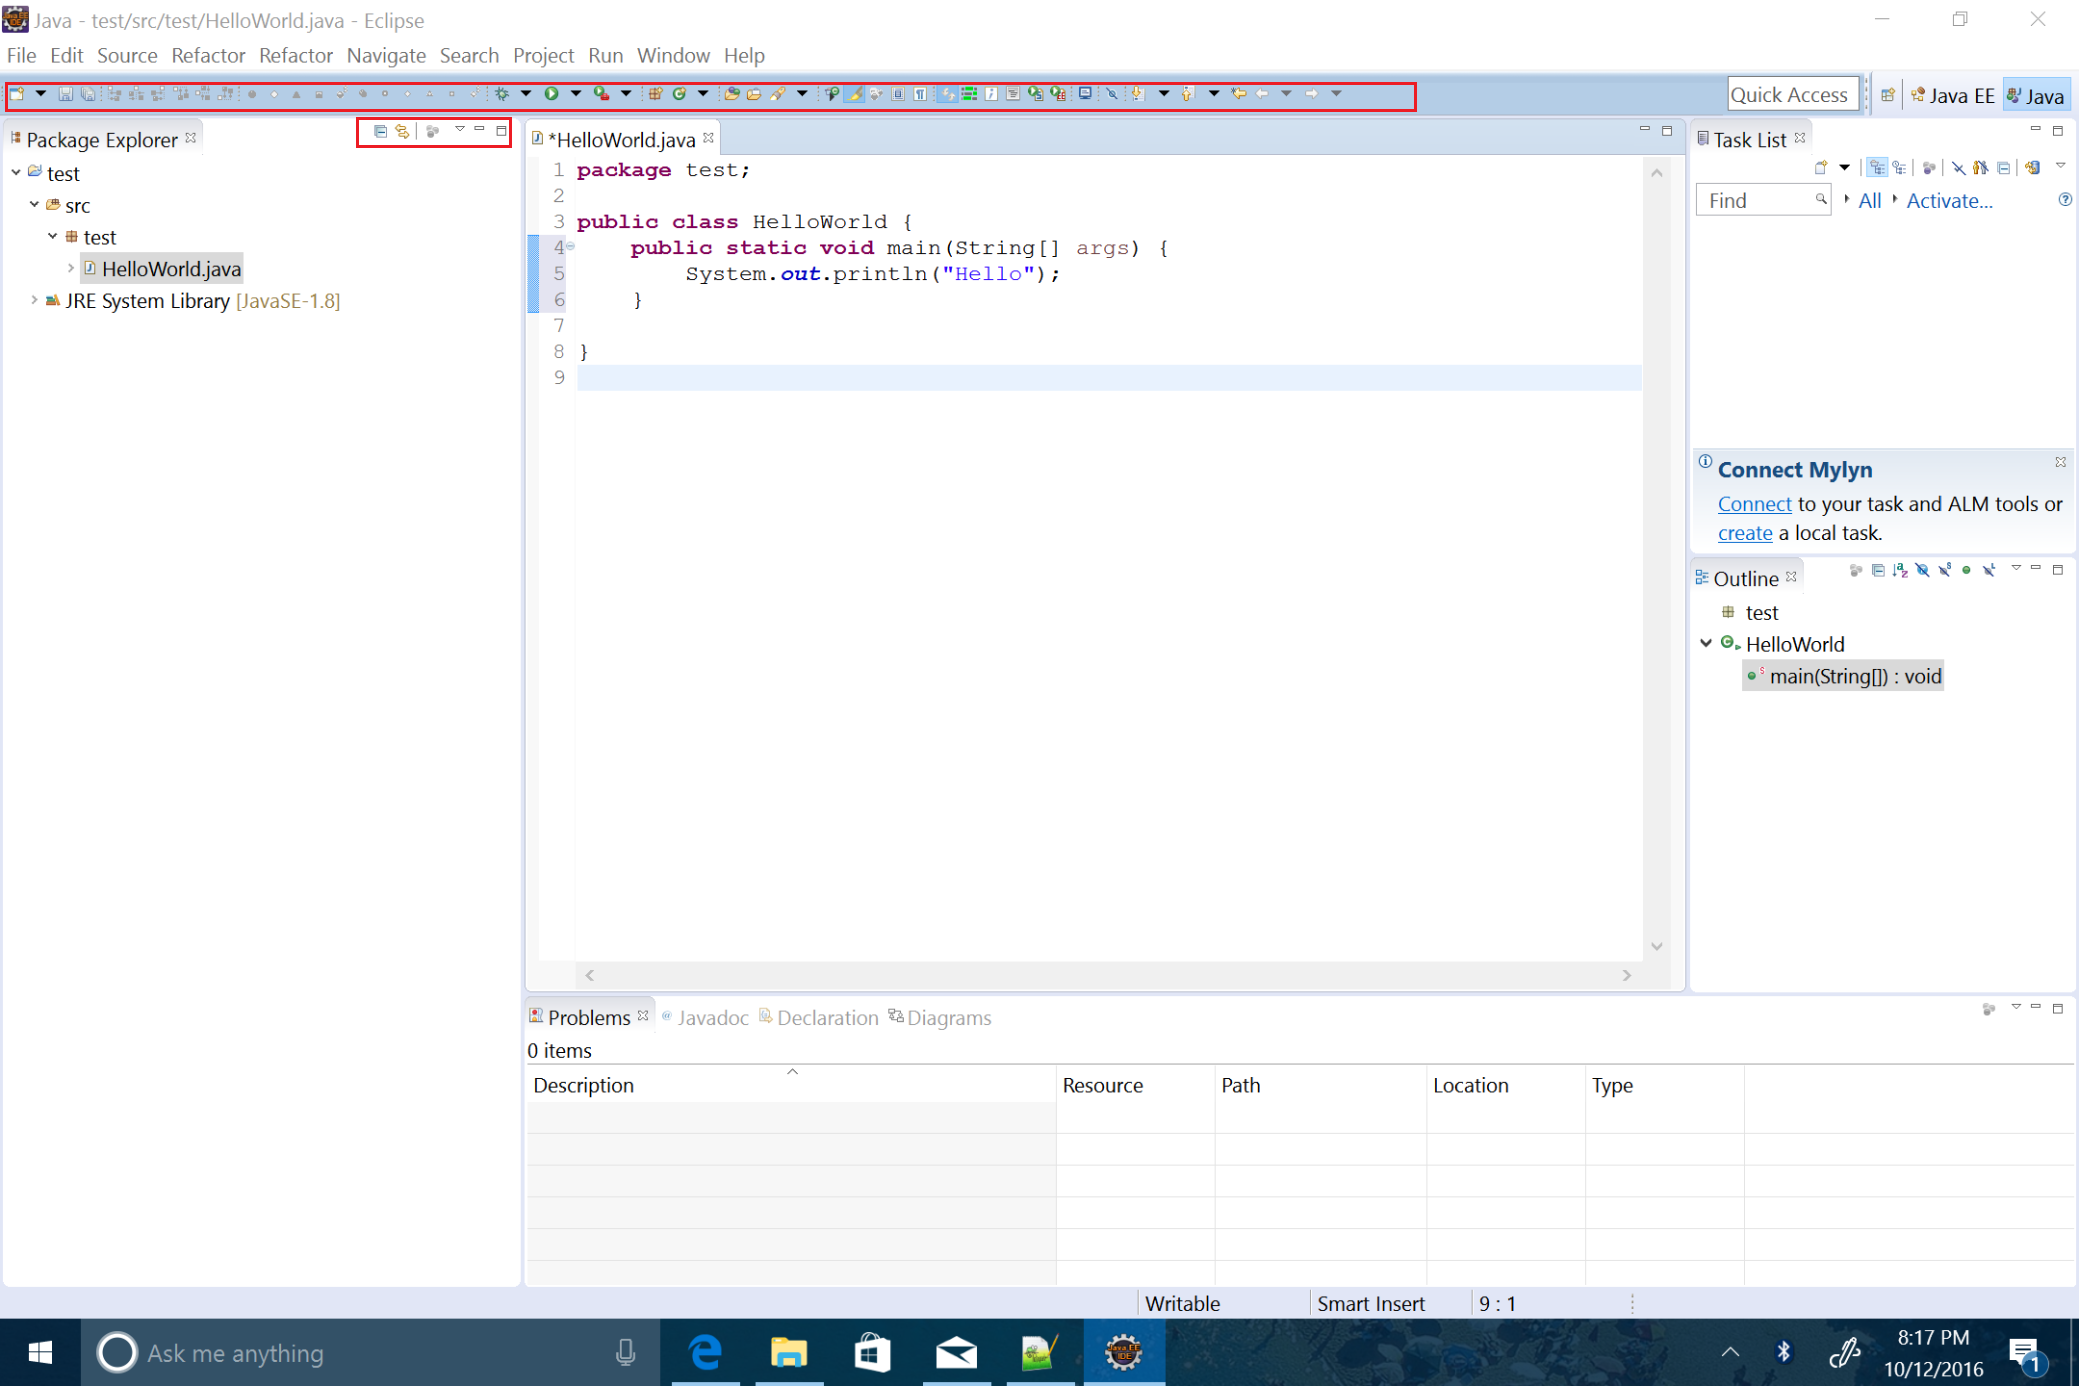This screenshot has width=2079, height=1386.
Task: Click the Debug bug icon
Action: coord(502,94)
